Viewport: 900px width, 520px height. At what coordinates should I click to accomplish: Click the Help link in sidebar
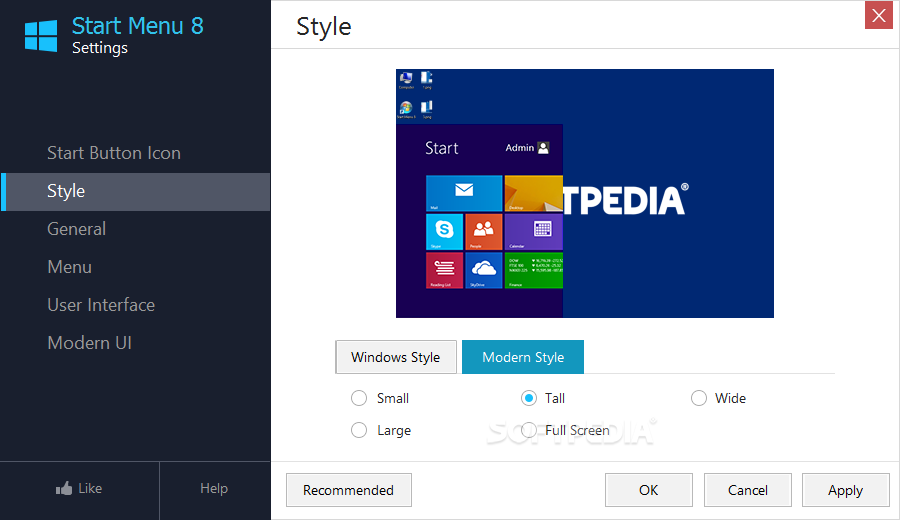pyautogui.click(x=214, y=488)
